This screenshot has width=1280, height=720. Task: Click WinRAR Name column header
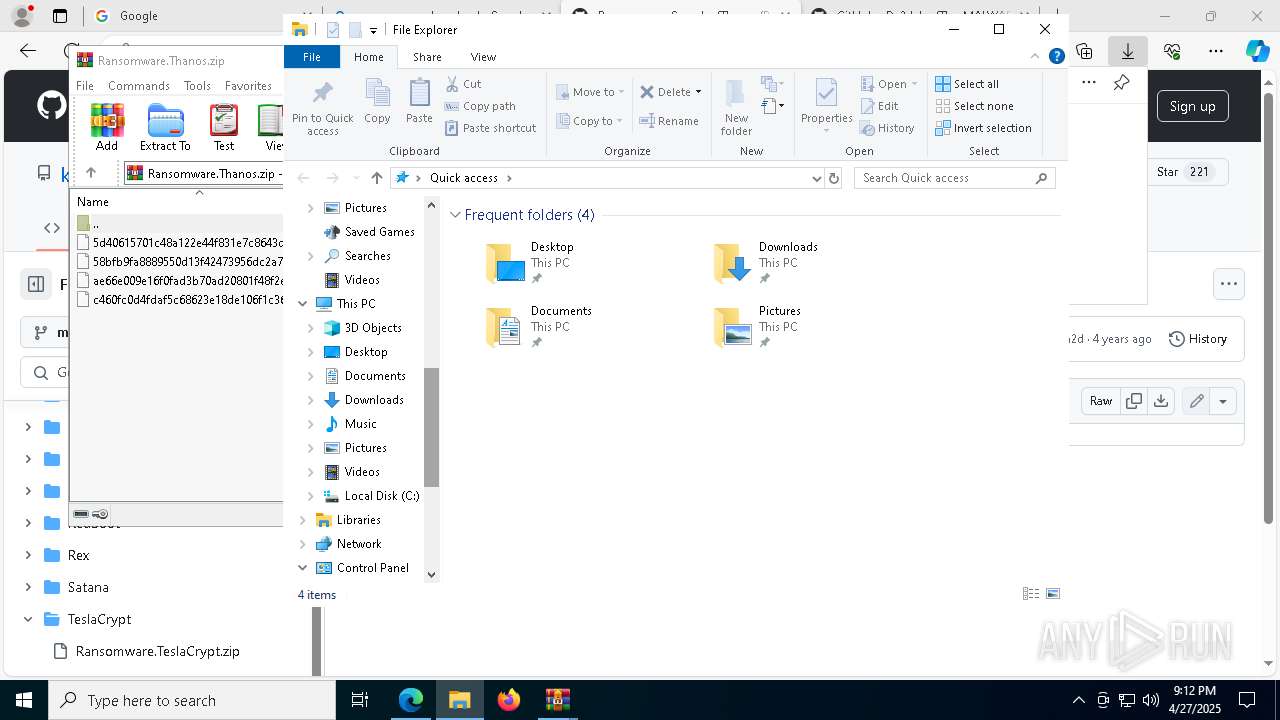(x=93, y=202)
